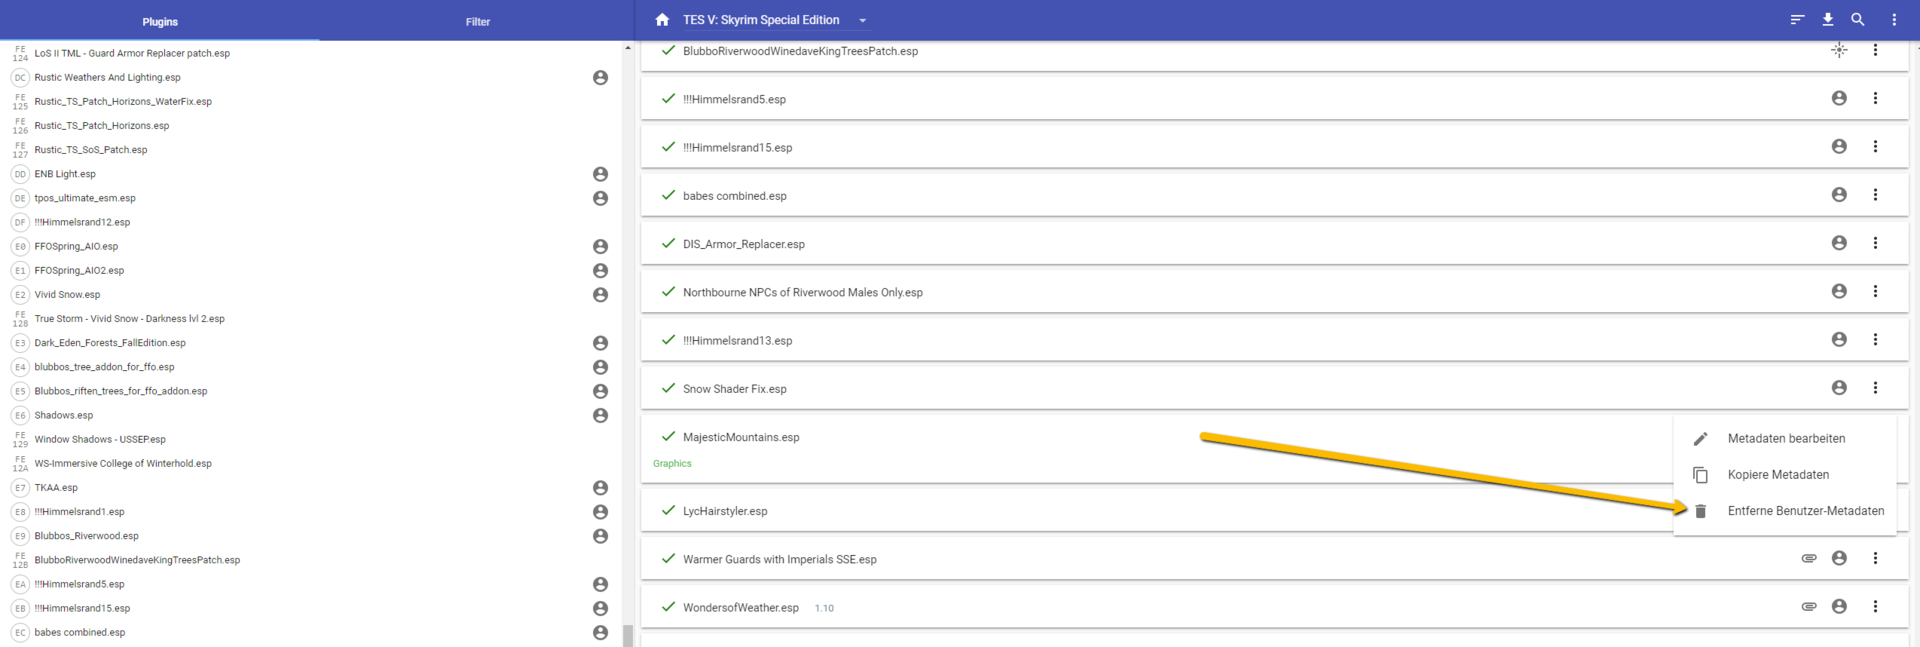Select Metadaten bearbeiten in context menu
The width and height of the screenshot is (1920, 647).
[x=1785, y=439]
